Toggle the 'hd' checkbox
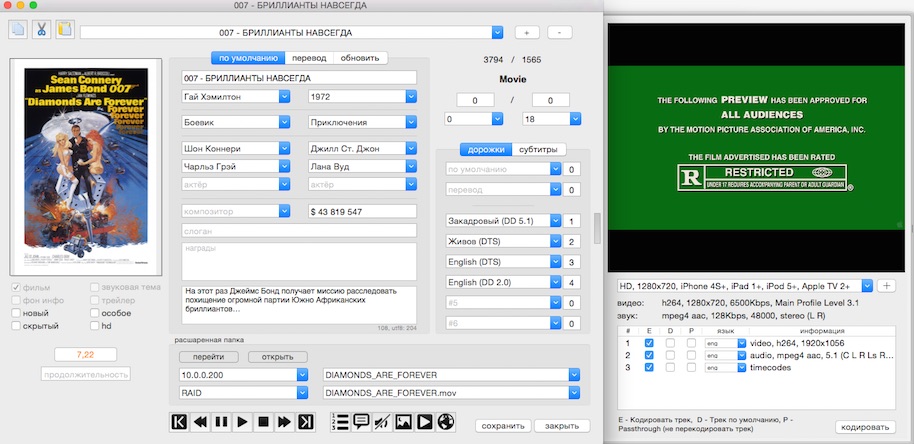Image resolution: width=914 pixels, height=444 pixels. click(x=94, y=326)
